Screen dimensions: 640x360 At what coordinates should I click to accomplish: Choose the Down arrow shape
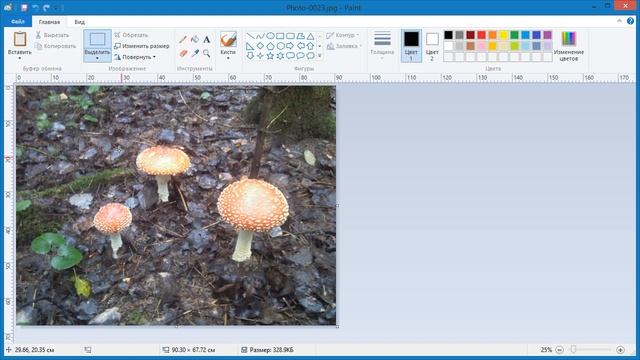[250, 56]
